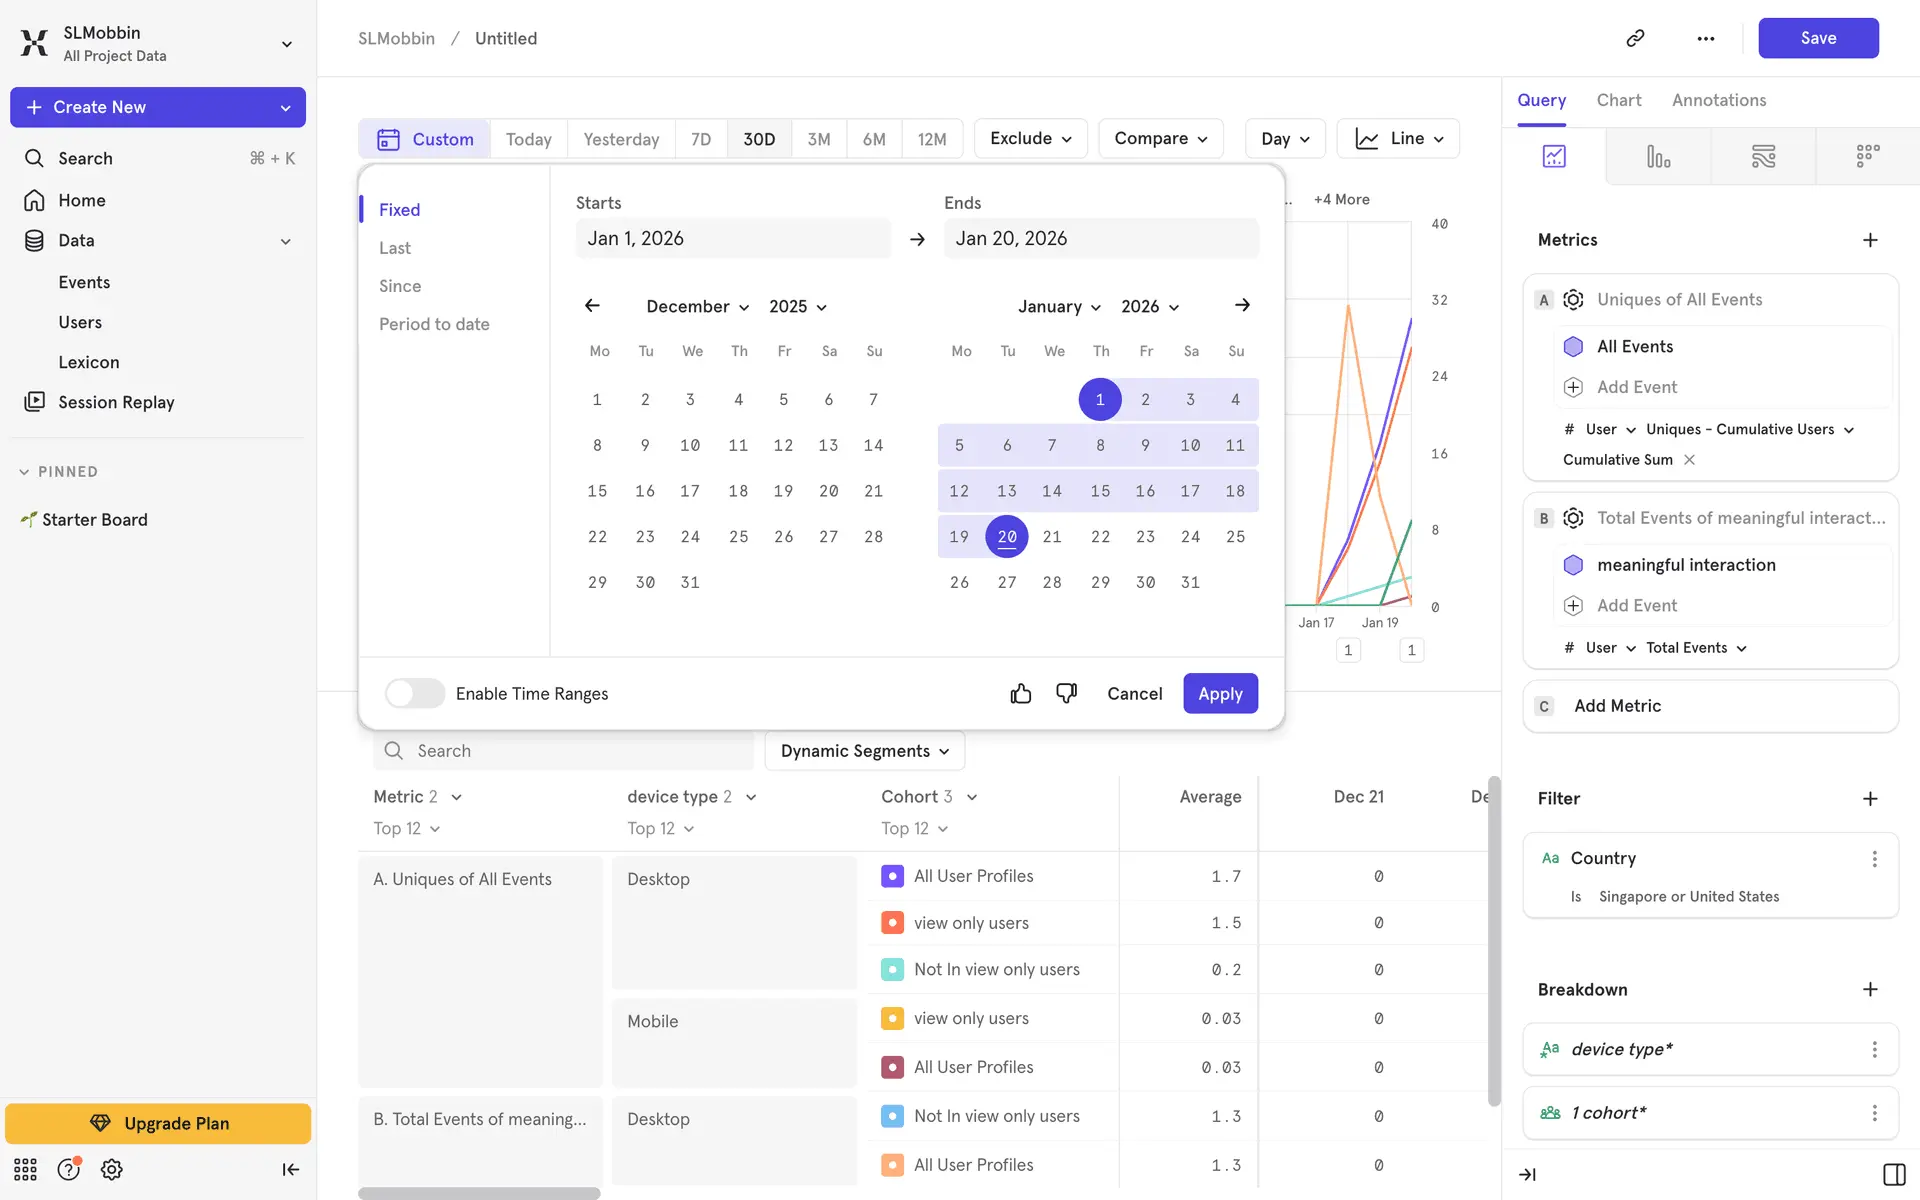This screenshot has height=1200, width=1920.
Task: Select the Last date range option
Action: pyautogui.click(x=394, y=248)
